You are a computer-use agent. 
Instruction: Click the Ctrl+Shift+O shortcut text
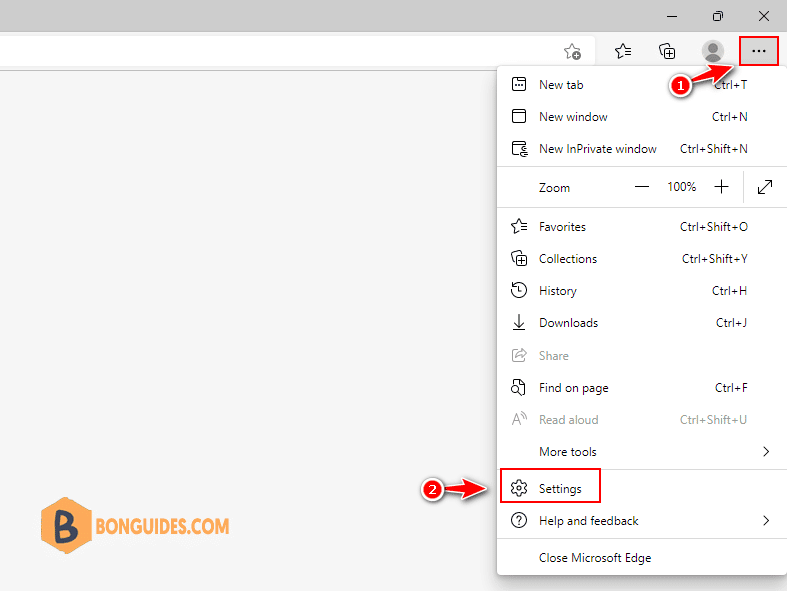pos(714,226)
